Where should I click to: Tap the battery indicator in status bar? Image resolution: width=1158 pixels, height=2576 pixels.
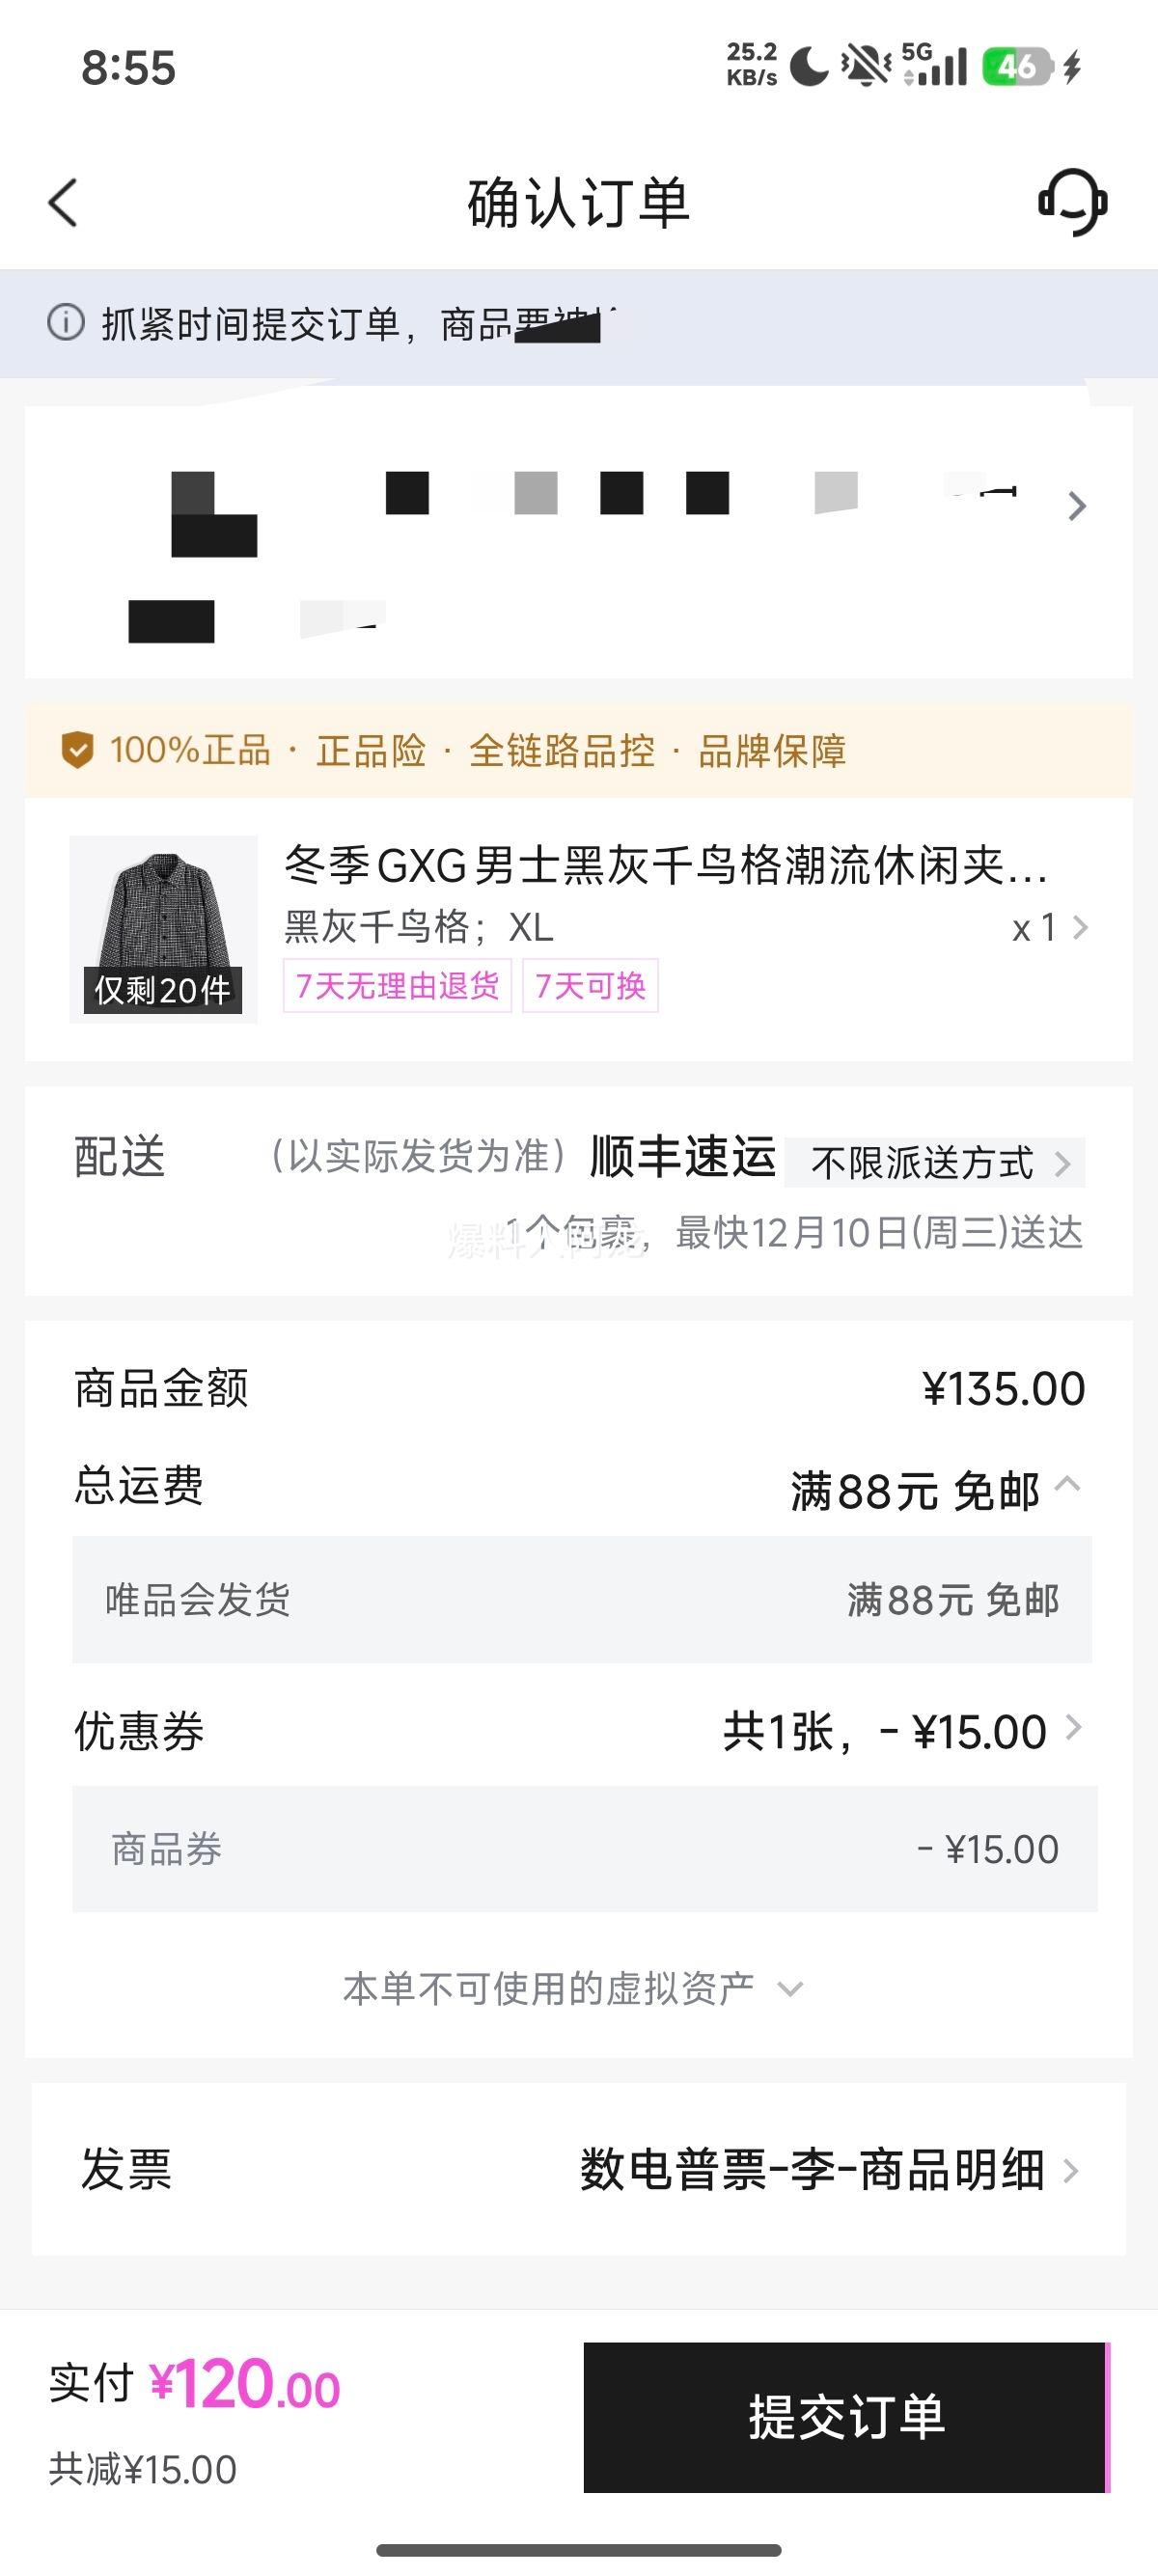click(x=1017, y=67)
